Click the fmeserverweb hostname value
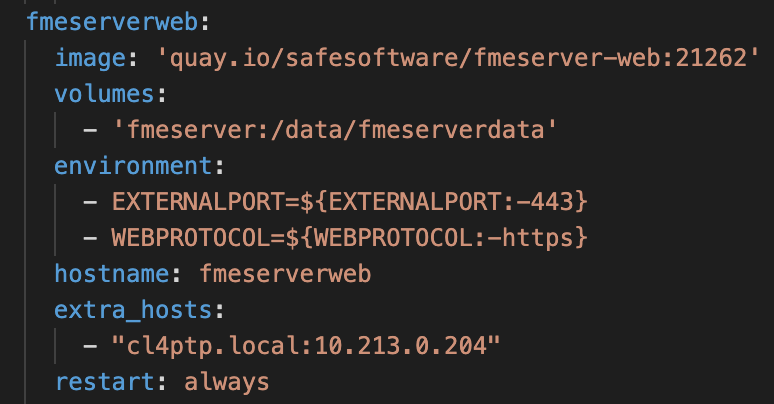 285,274
